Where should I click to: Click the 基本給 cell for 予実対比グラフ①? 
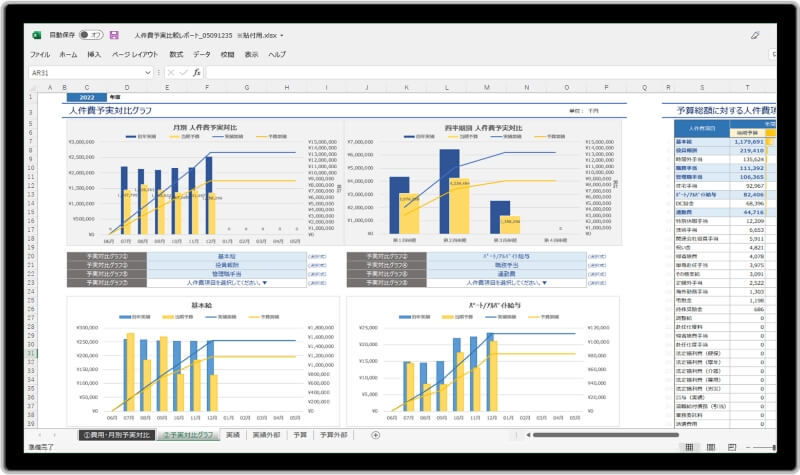[x=225, y=256]
